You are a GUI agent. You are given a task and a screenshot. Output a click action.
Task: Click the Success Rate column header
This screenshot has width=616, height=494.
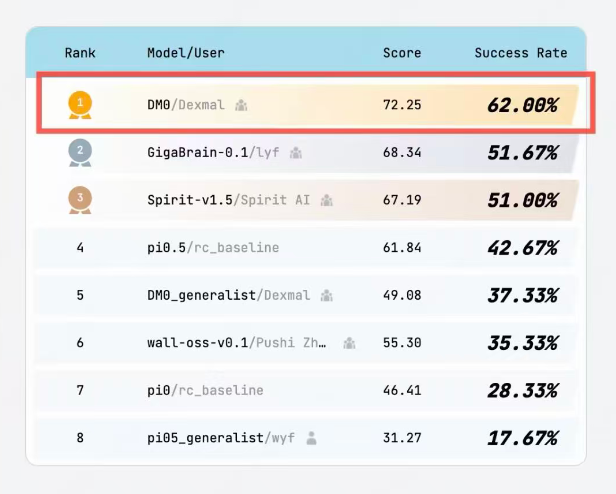520,53
